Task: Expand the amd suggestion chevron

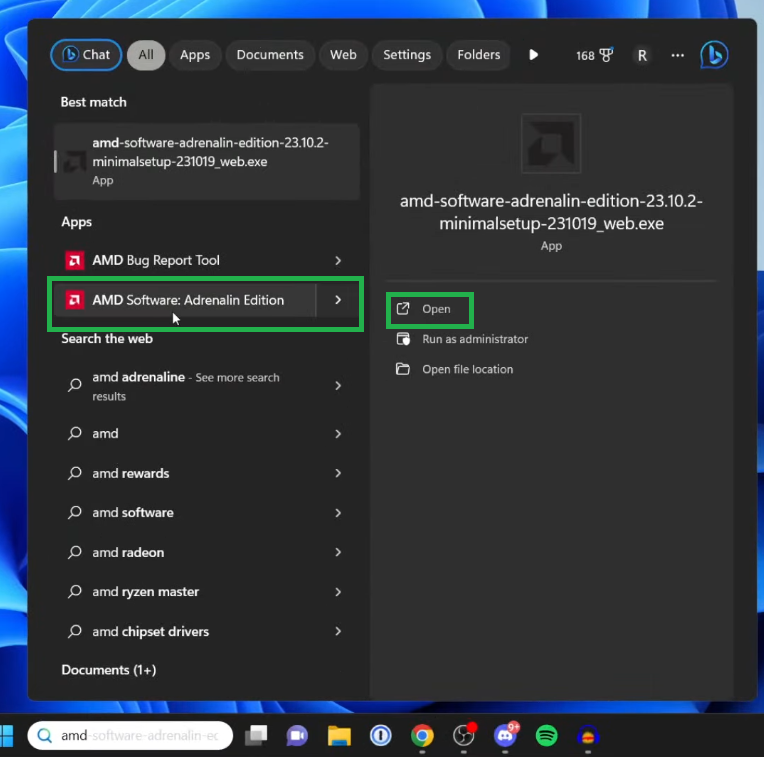Action: [x=338, y=434]
